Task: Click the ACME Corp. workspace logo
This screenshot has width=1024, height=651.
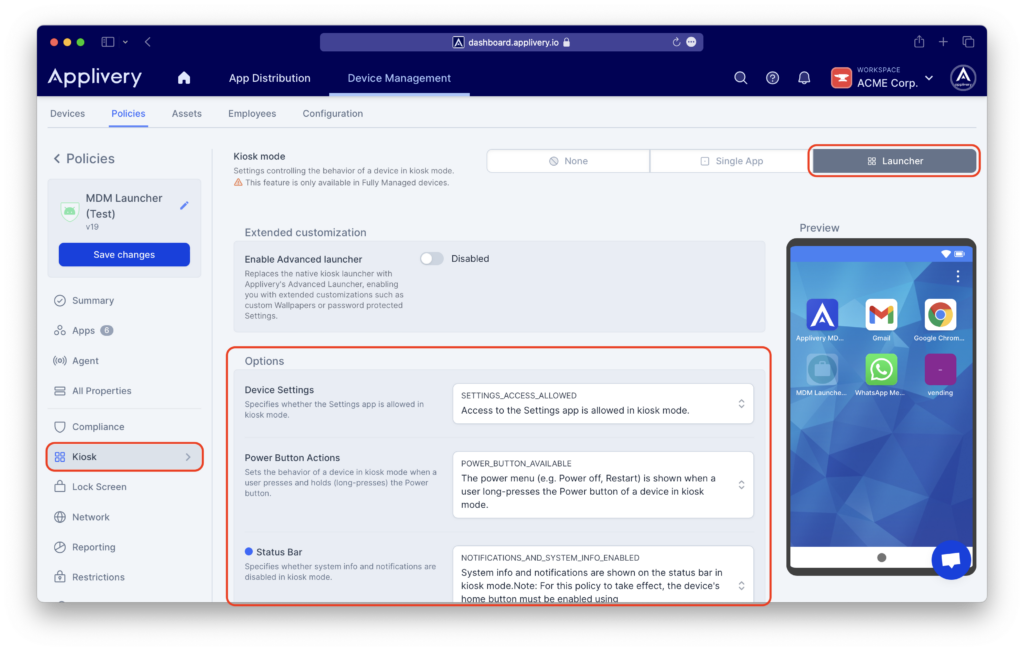Action: pyautogui.click(x=841, y=78)
